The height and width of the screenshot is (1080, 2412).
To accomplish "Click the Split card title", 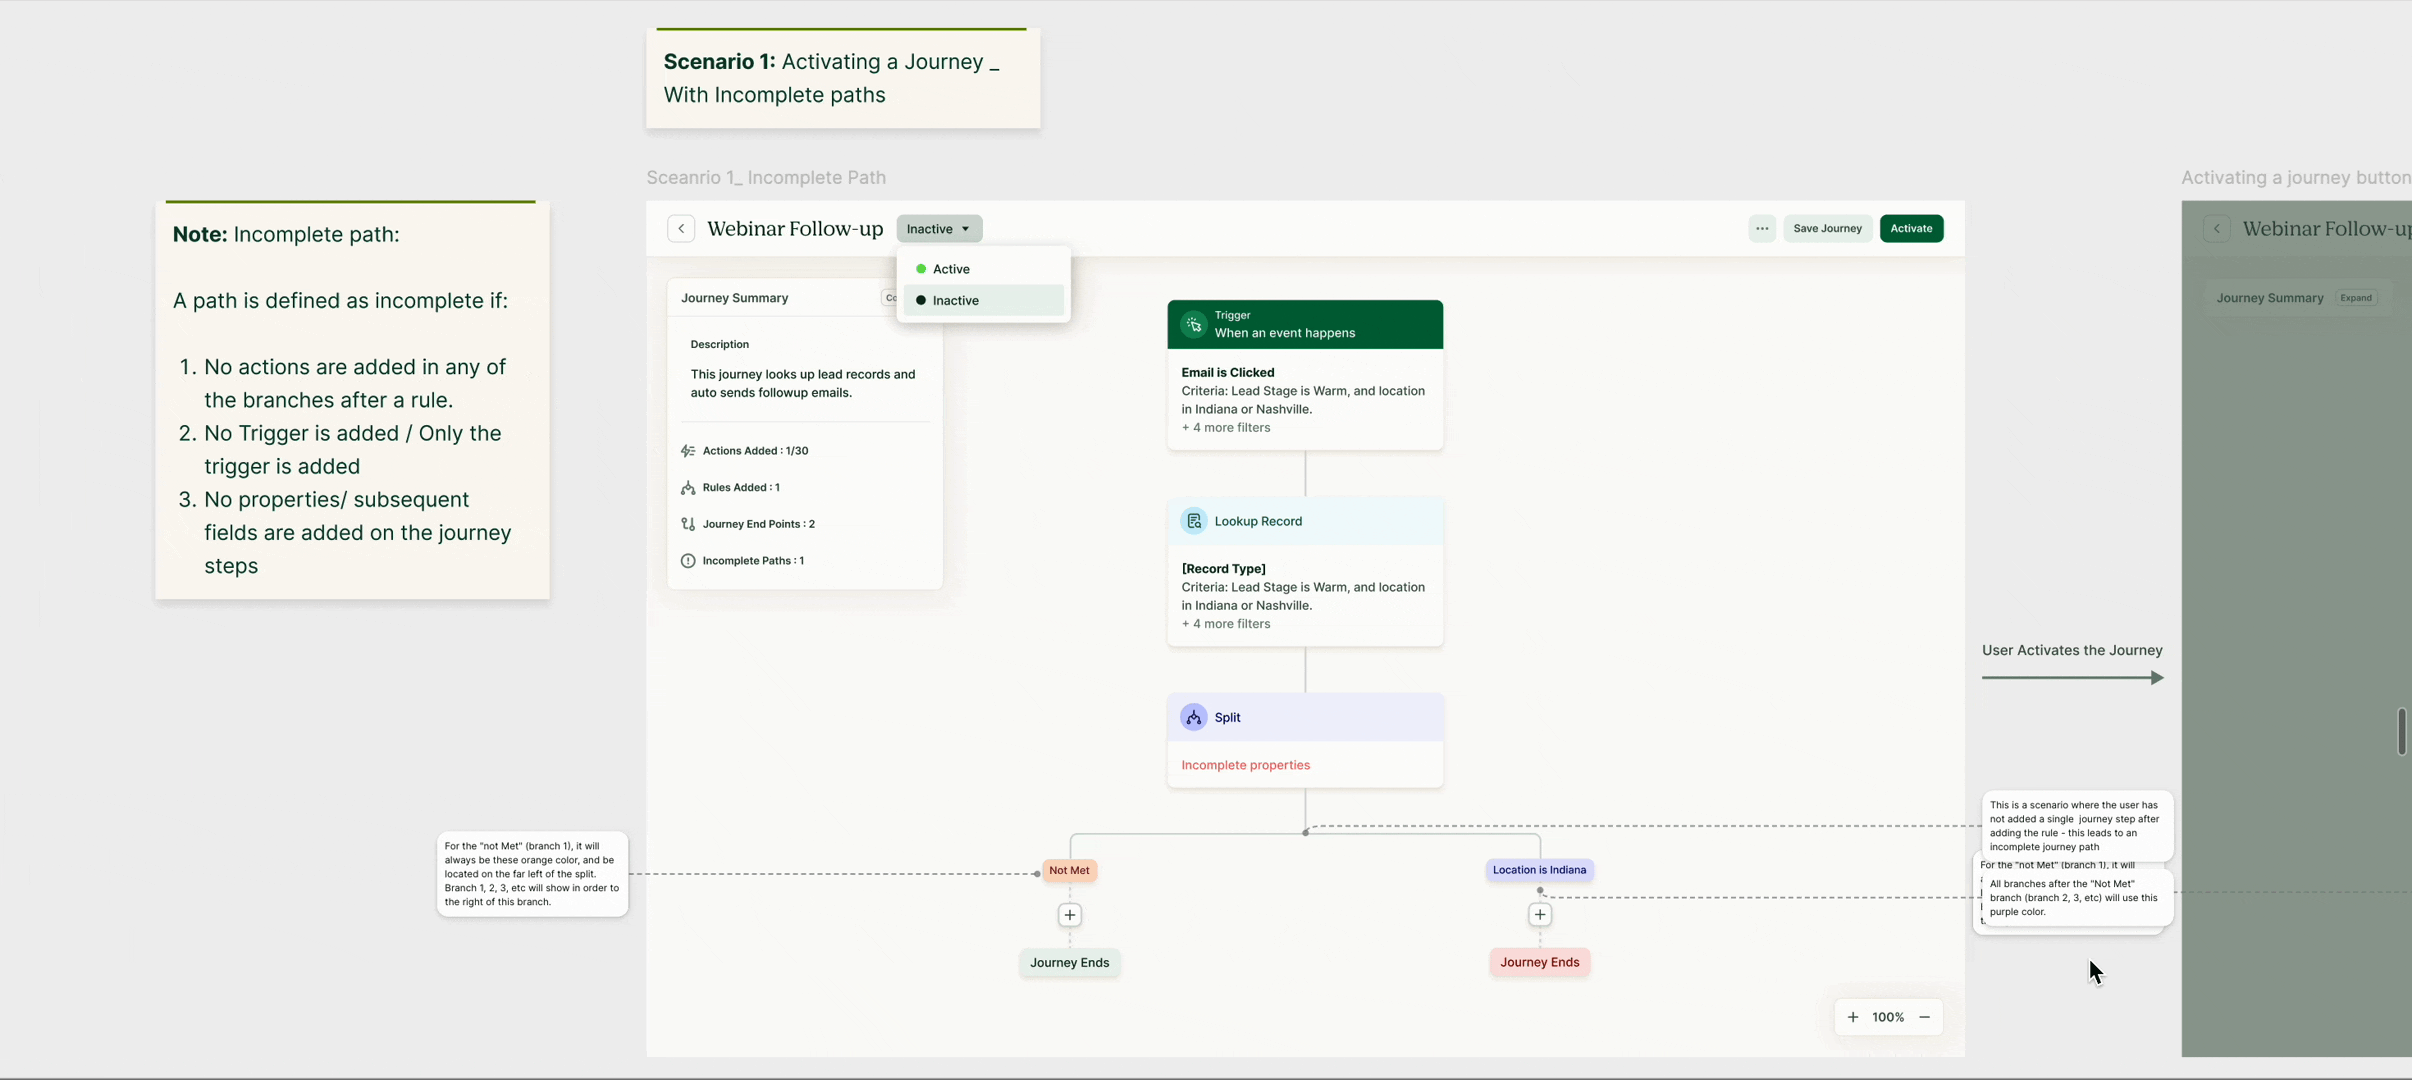I will pos(1227,717).
